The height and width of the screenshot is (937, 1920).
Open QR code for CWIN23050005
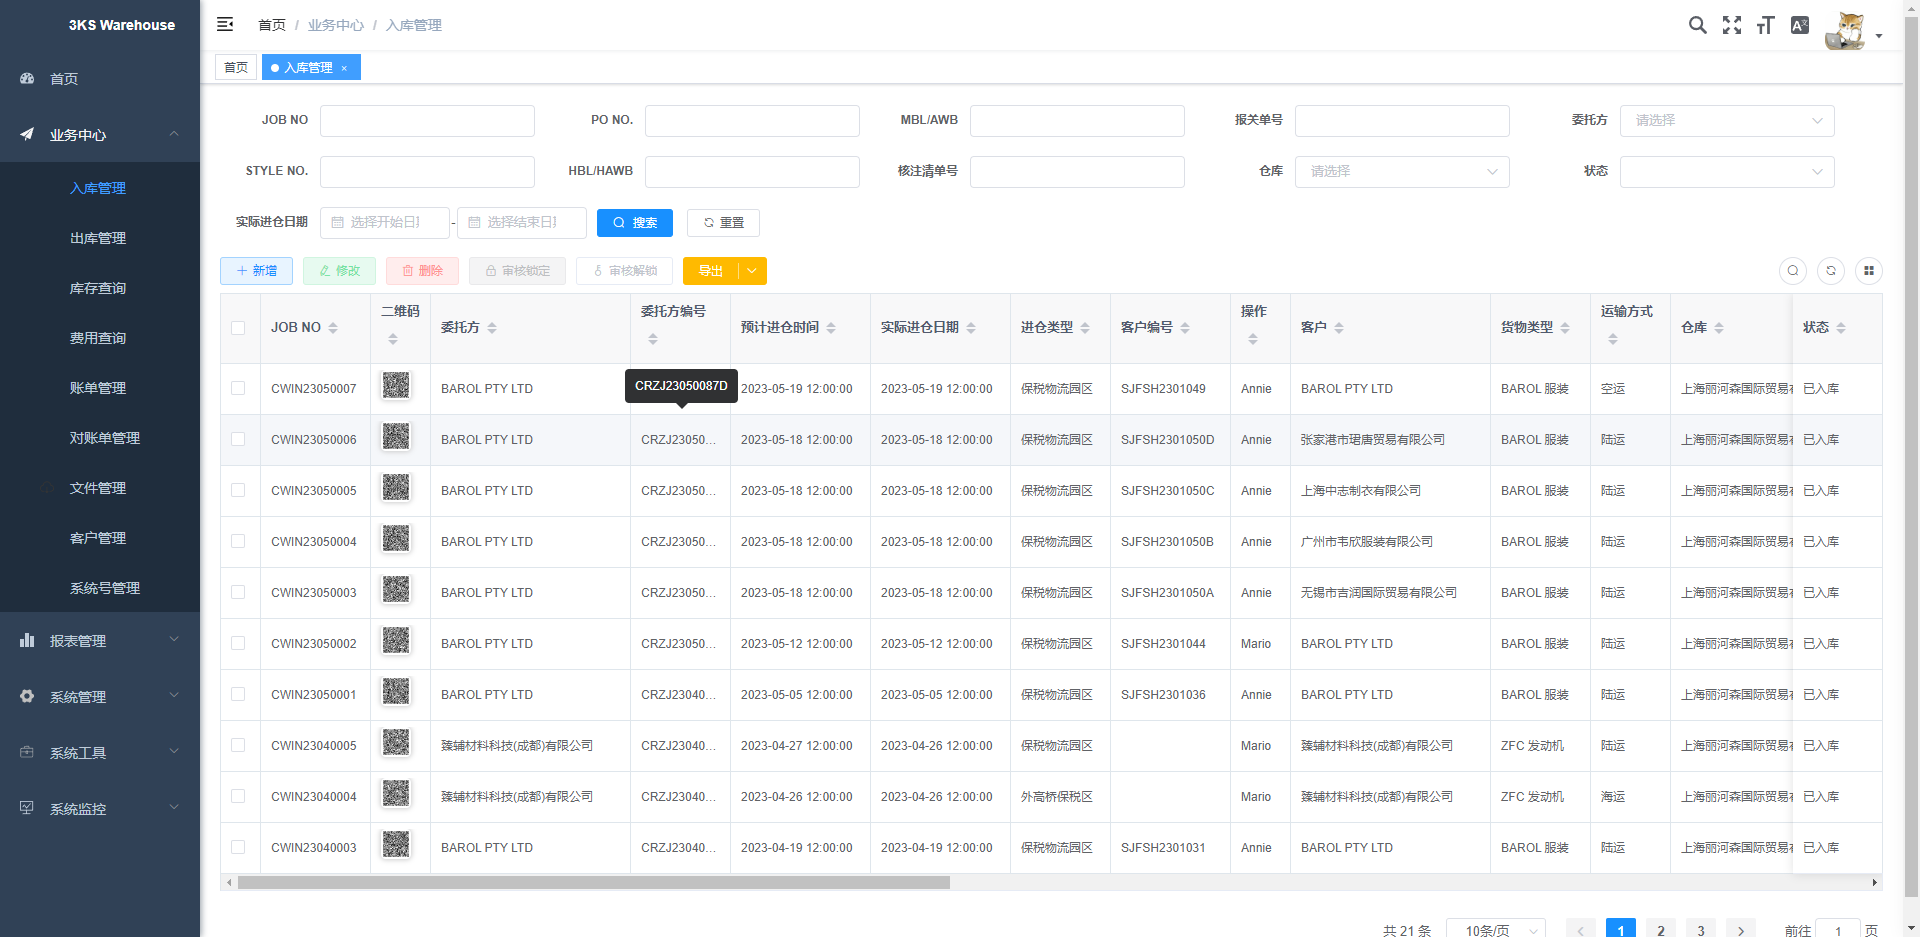(396, 487)
